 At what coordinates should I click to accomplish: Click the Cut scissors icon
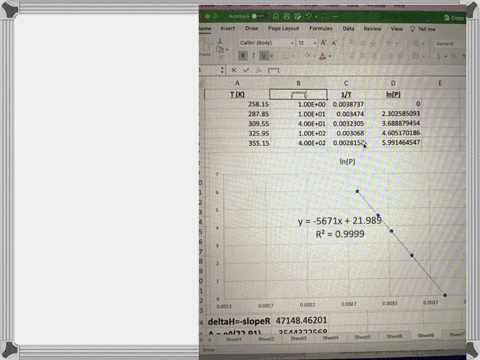[220, 41]
